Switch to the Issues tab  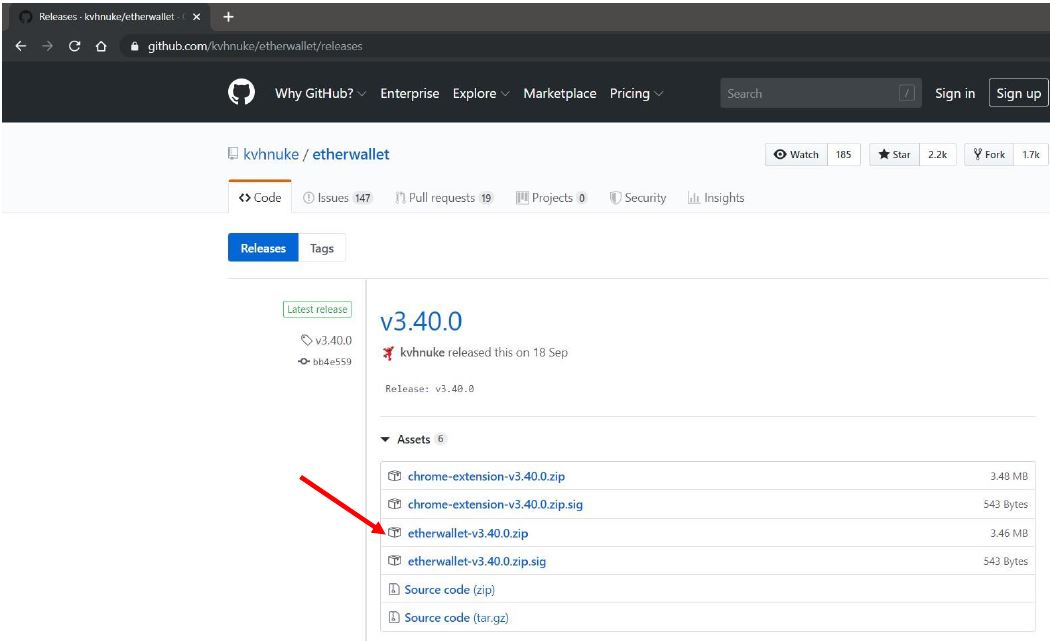[337, 198]
